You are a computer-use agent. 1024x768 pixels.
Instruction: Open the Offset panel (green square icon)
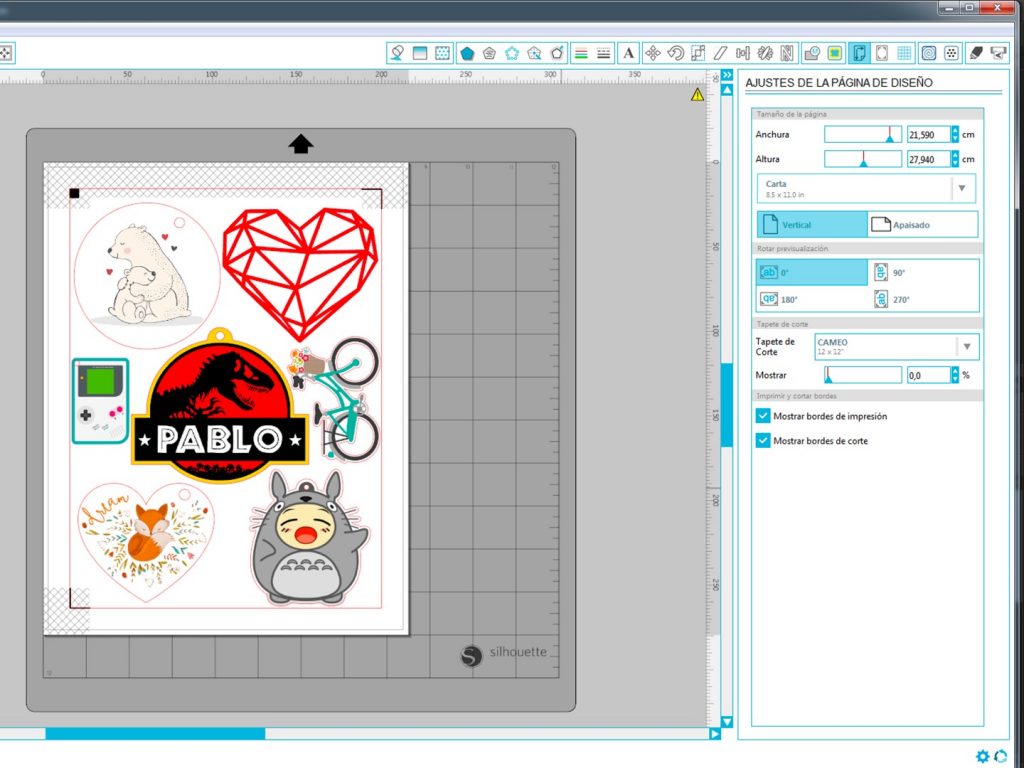coord(835,54)
